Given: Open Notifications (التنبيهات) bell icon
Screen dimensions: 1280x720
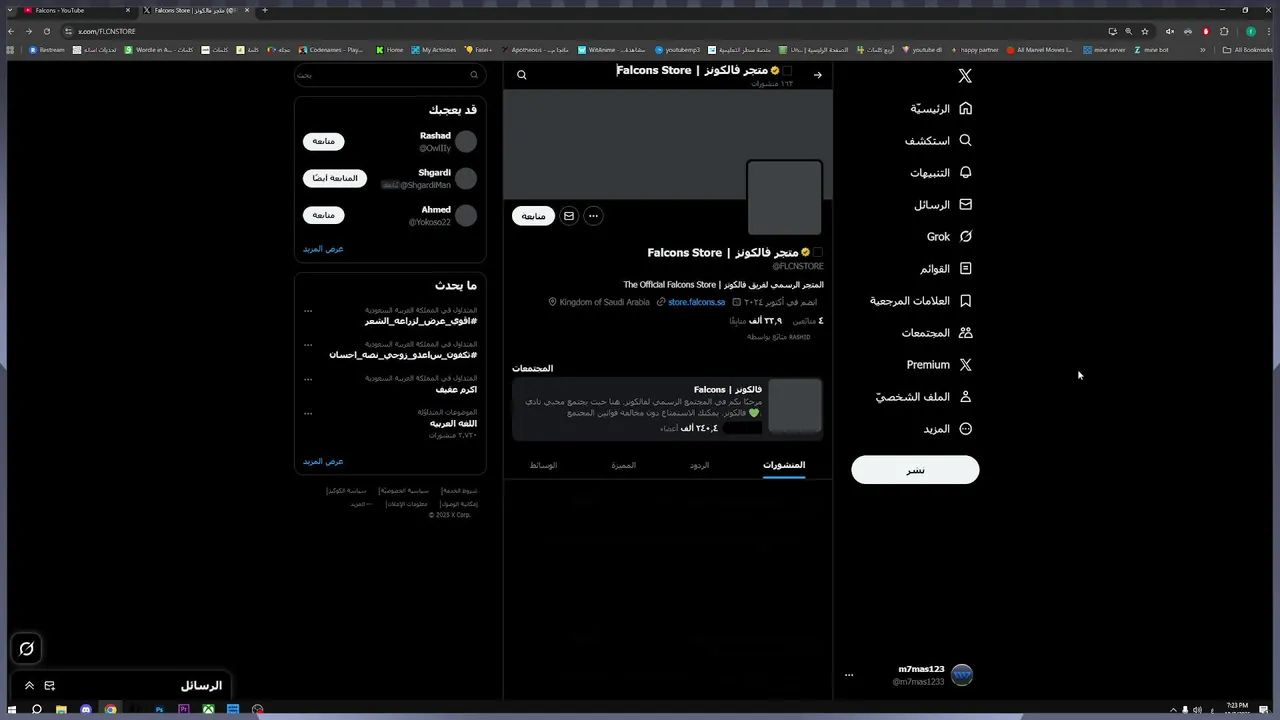Looking at the screenshot, I should pyautogui.click(x=965, y=172).
